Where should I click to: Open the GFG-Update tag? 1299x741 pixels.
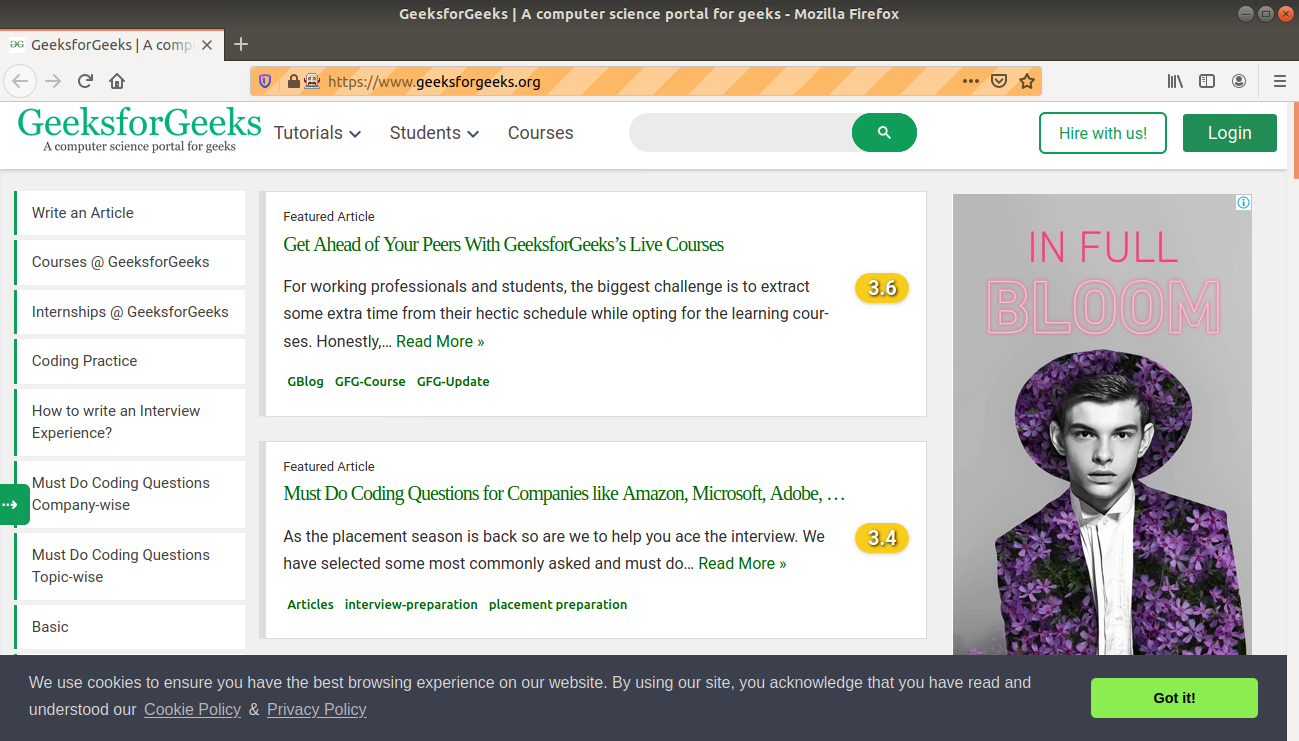tap(453, 382)
